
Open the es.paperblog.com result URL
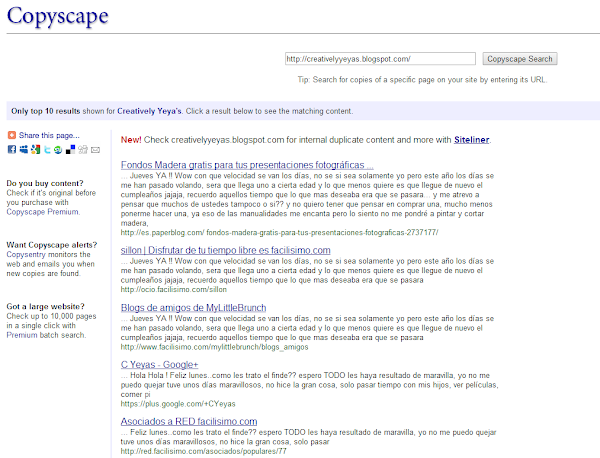279,232
